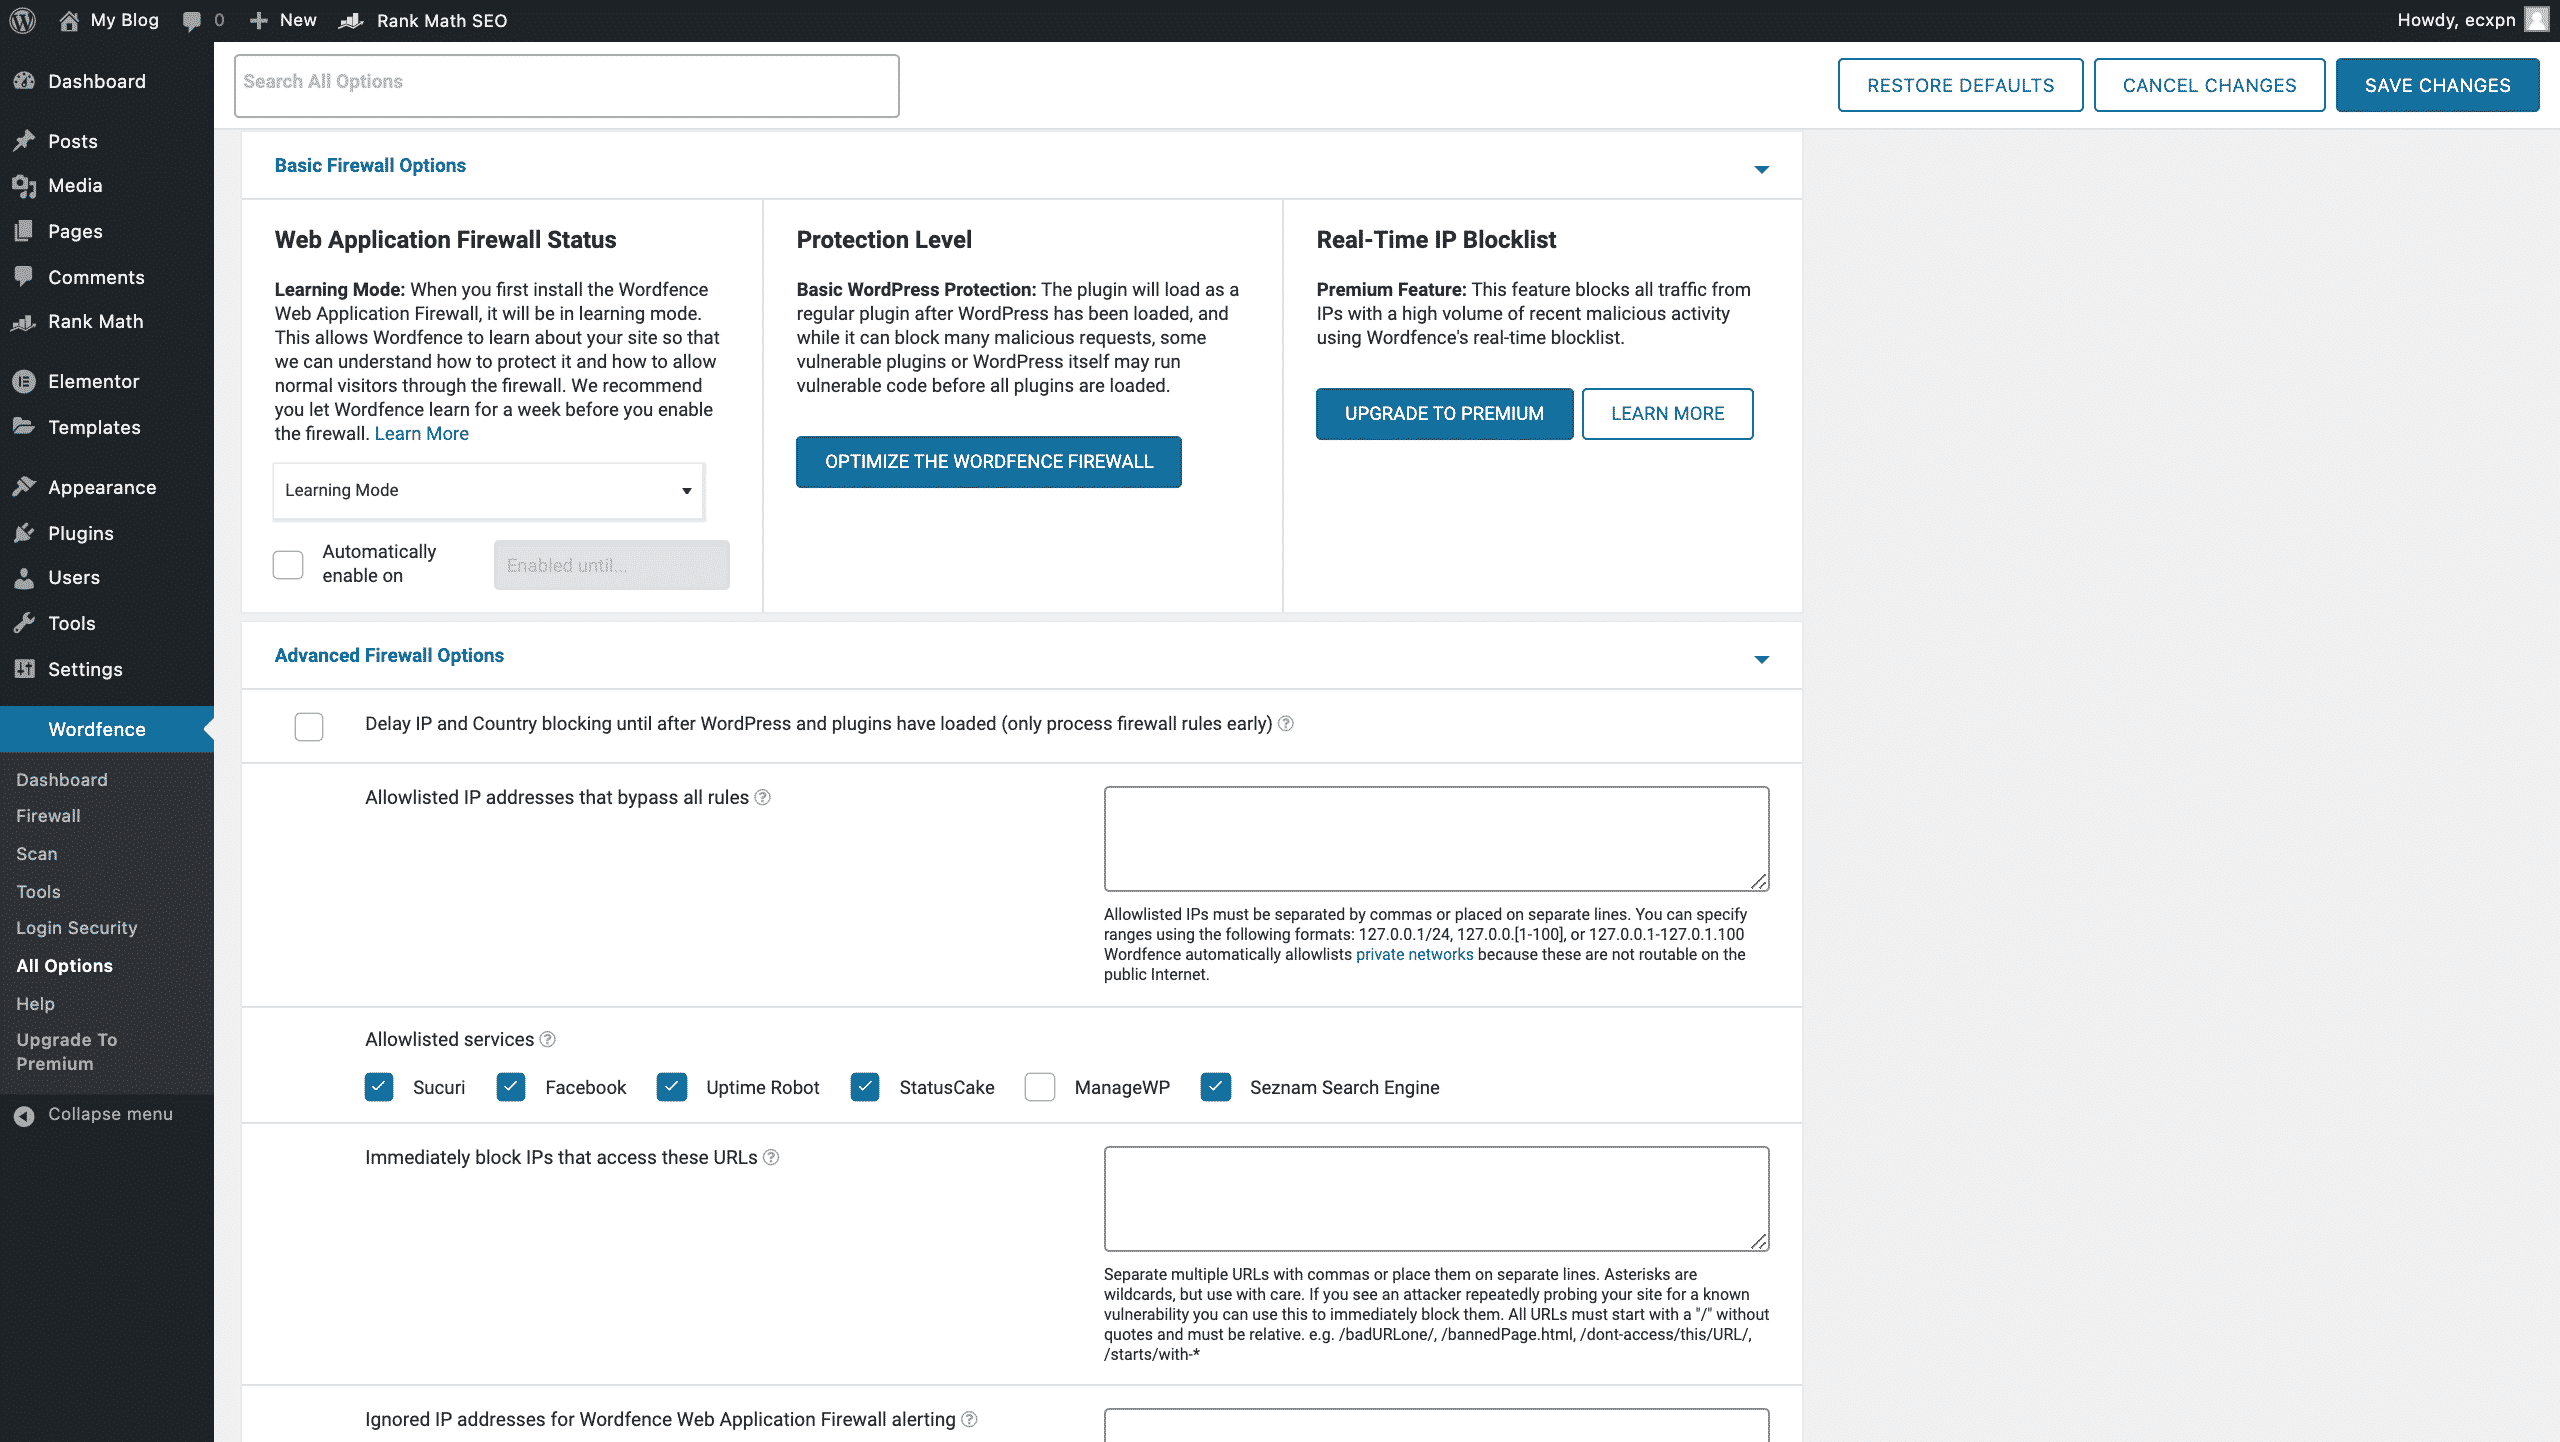2560x1442 pixels.
Task: Open Login Security submenu item
Action: (77, 928)
